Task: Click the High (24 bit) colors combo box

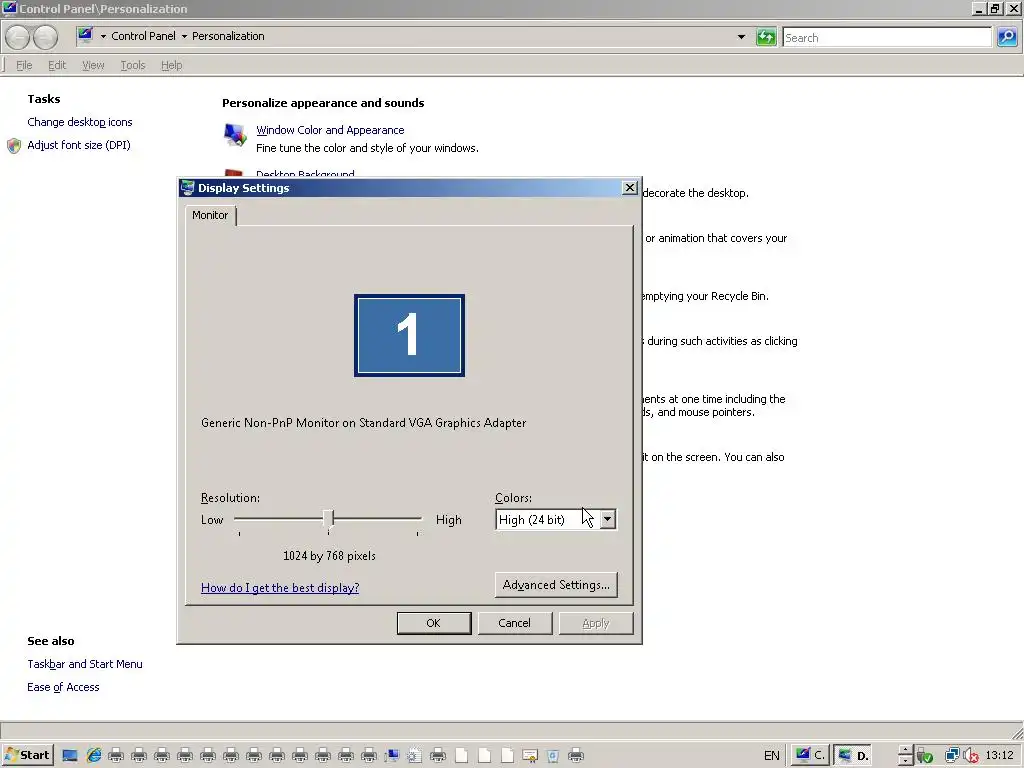Action: point(555,519)
